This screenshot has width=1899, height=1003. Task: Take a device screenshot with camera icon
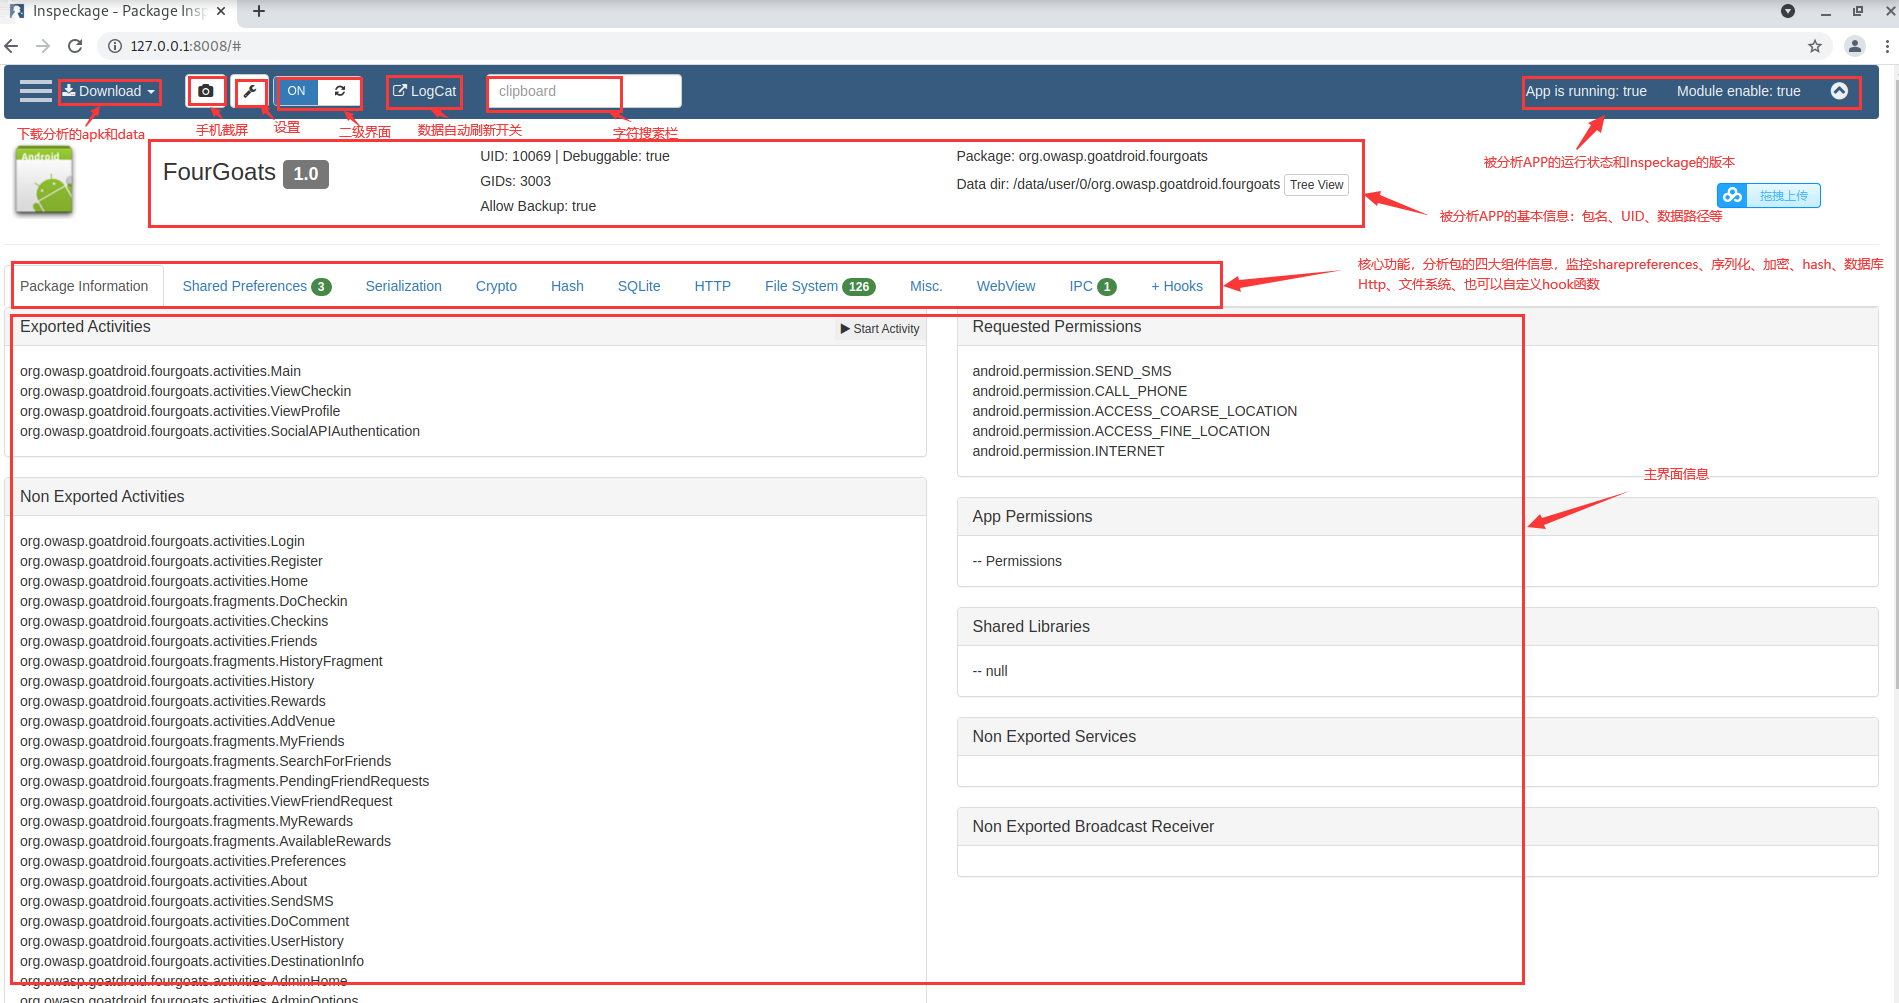pos(206,91)
